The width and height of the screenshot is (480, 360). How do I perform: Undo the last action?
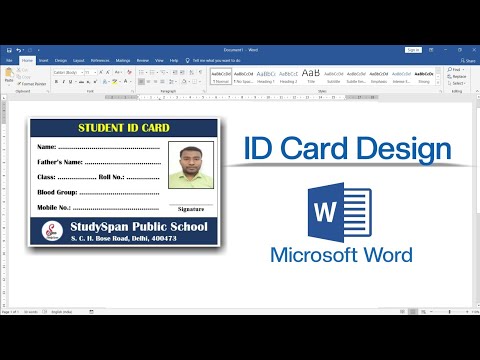[18, 50]
